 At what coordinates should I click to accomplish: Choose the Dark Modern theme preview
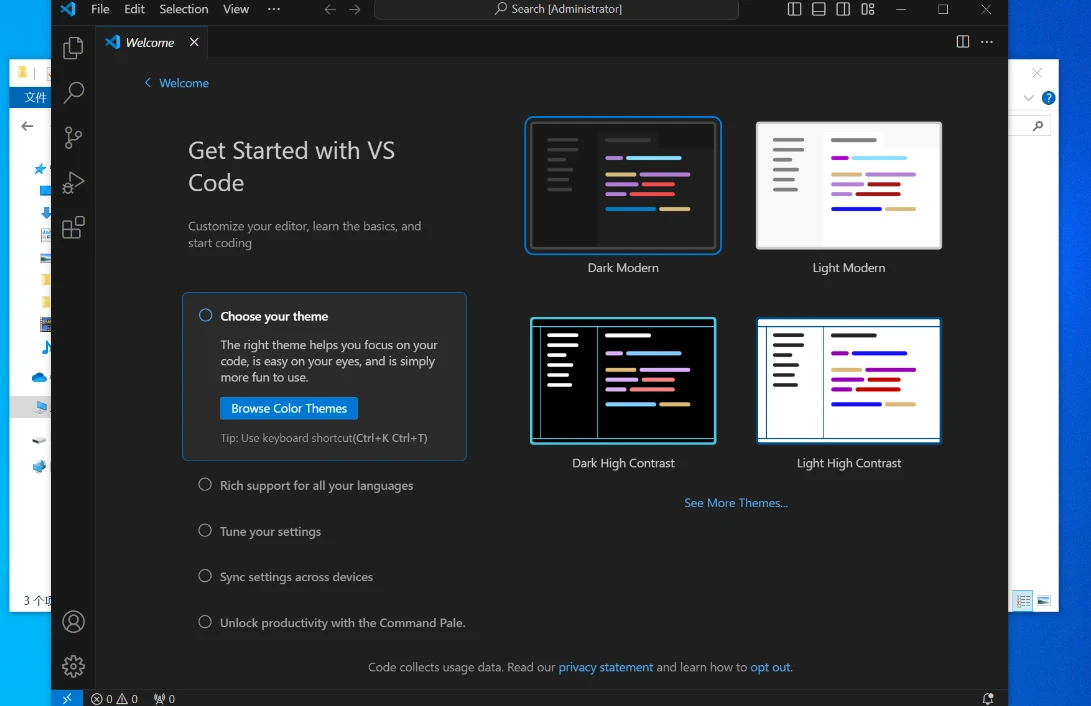click(x=623, y=186)
